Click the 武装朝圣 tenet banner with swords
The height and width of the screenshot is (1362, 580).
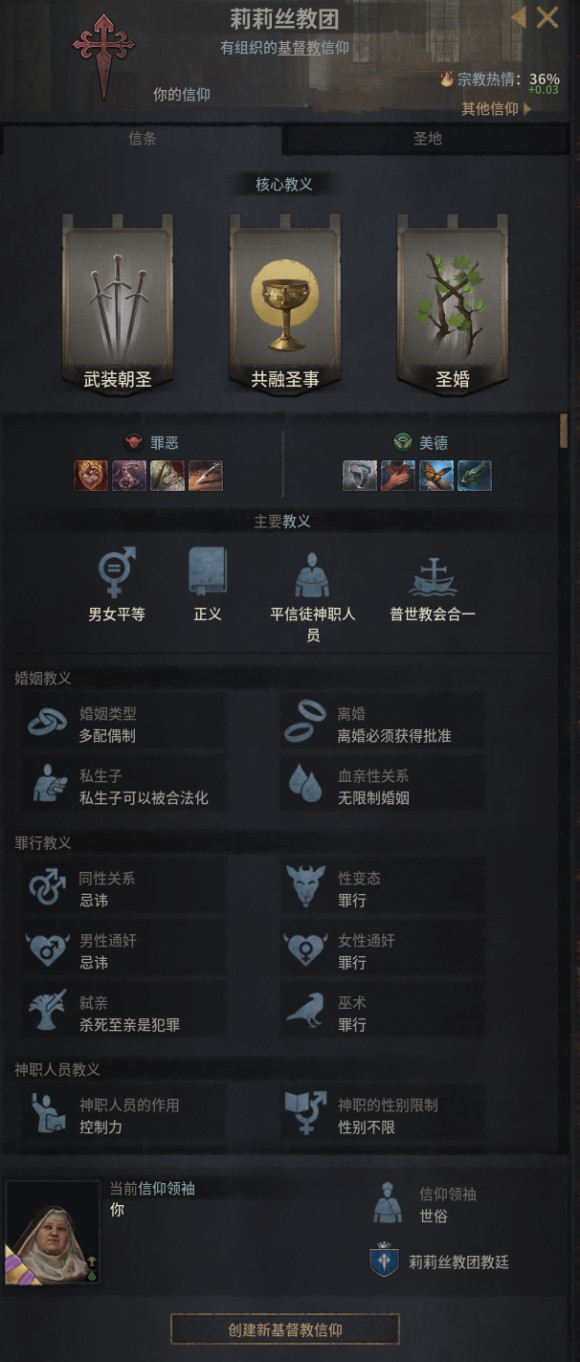point(117,304)
